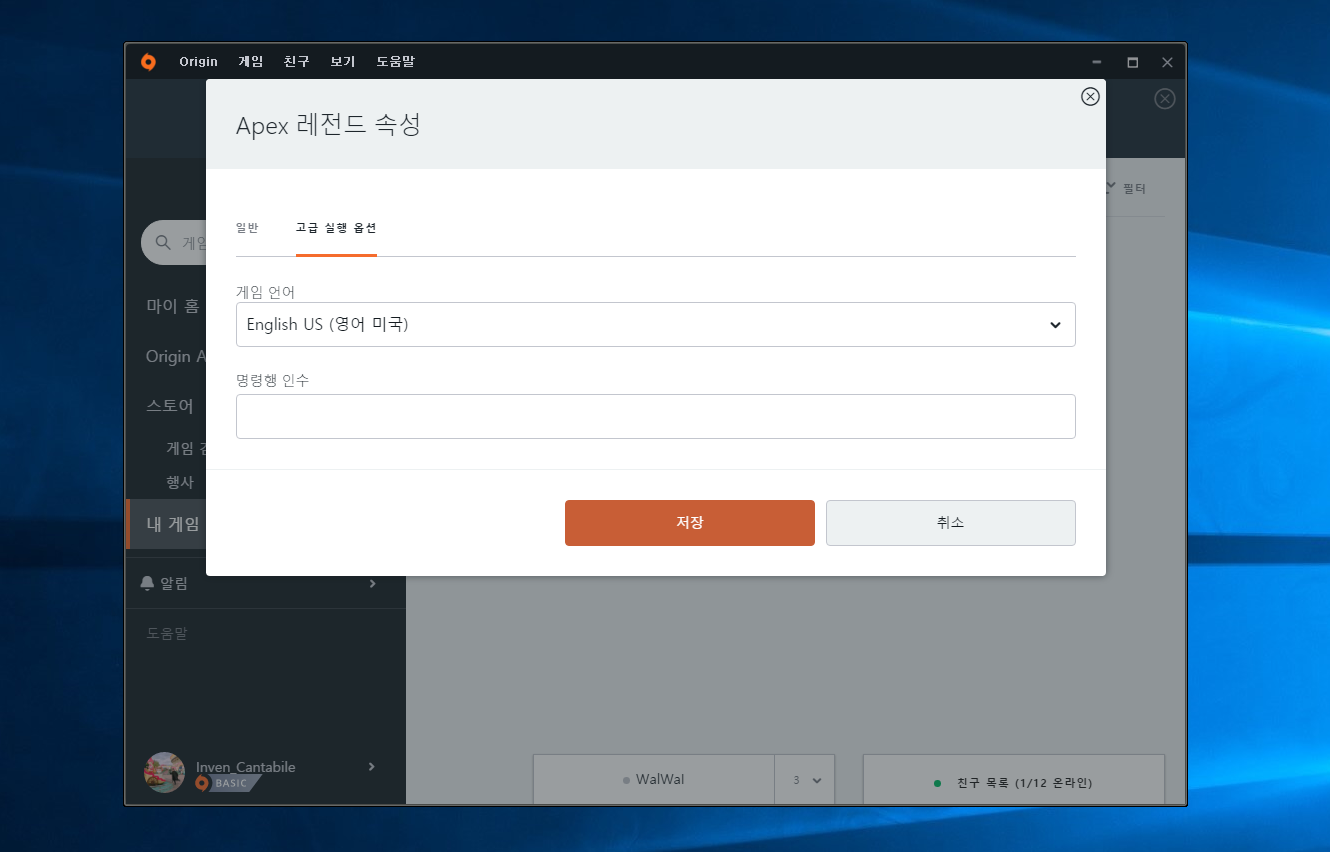Viewport: 1330px width, 852px height.
Task: Close the Origin window
Action: pyautogui.click(x=1167, y=62)
